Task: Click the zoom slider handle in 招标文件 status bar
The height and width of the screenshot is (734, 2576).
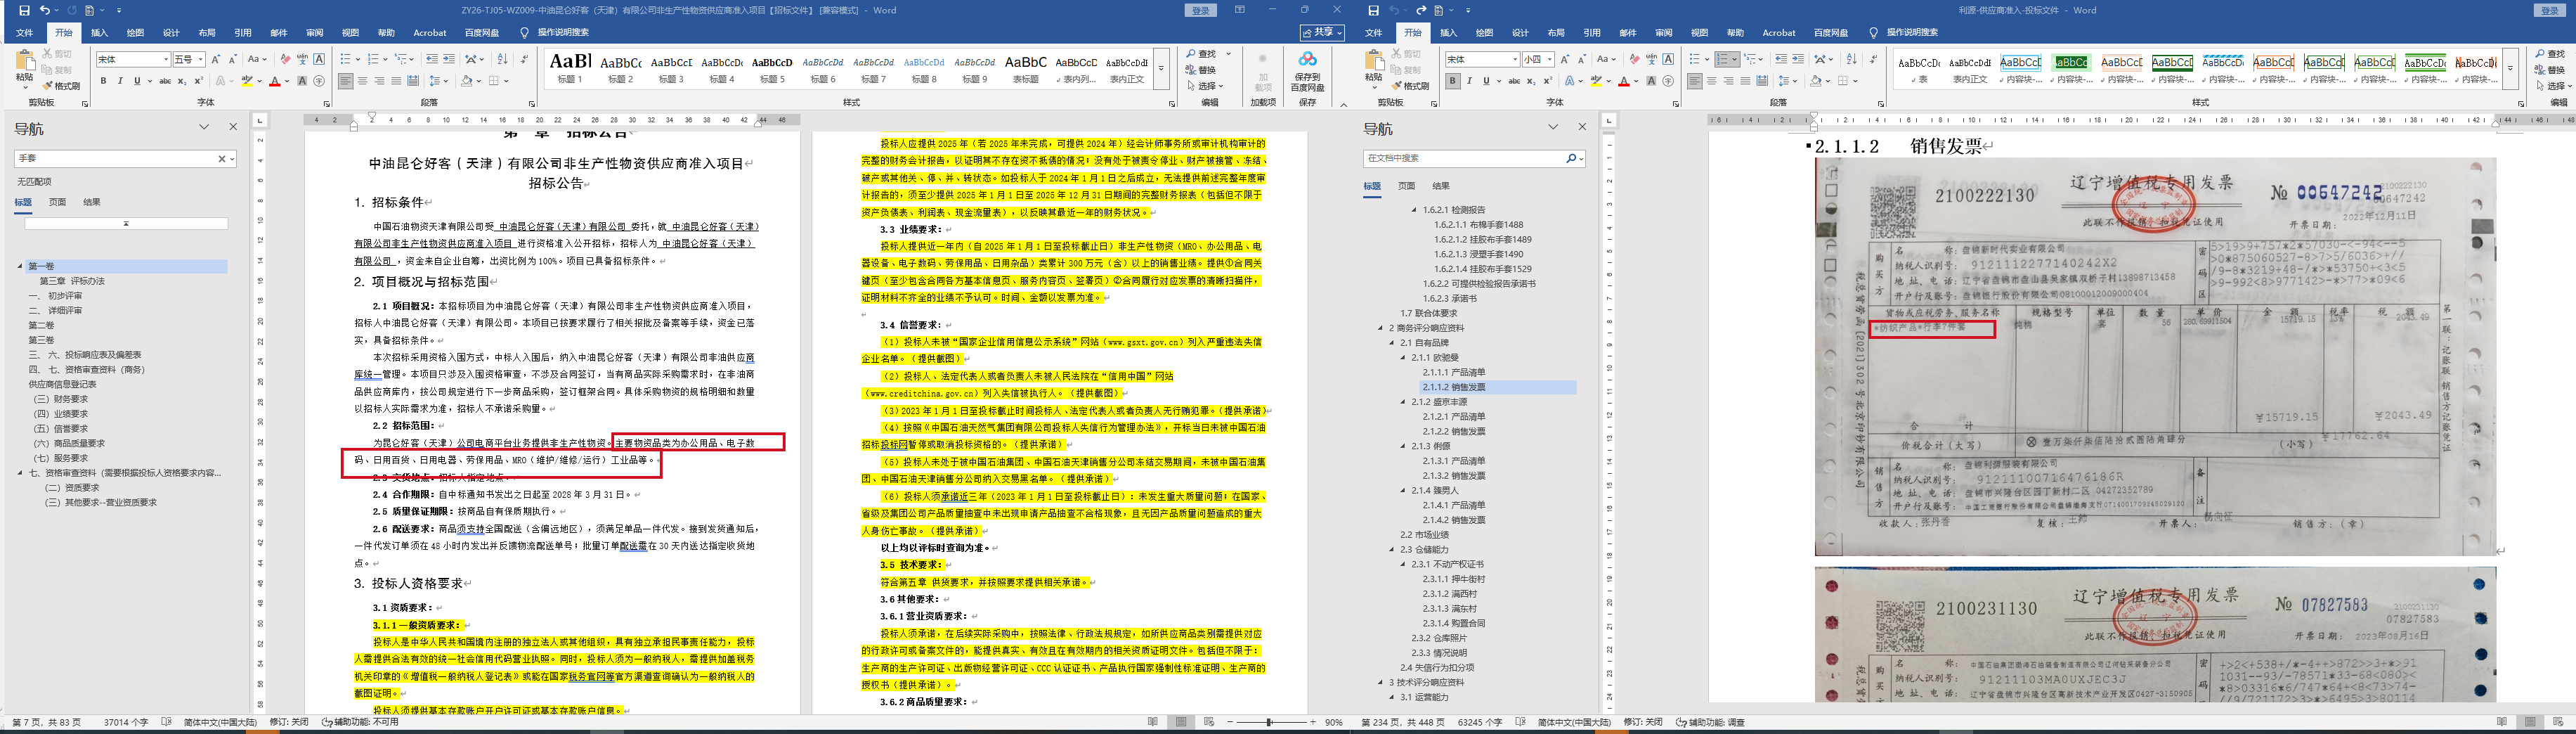Action: (x=1269, y=722)
